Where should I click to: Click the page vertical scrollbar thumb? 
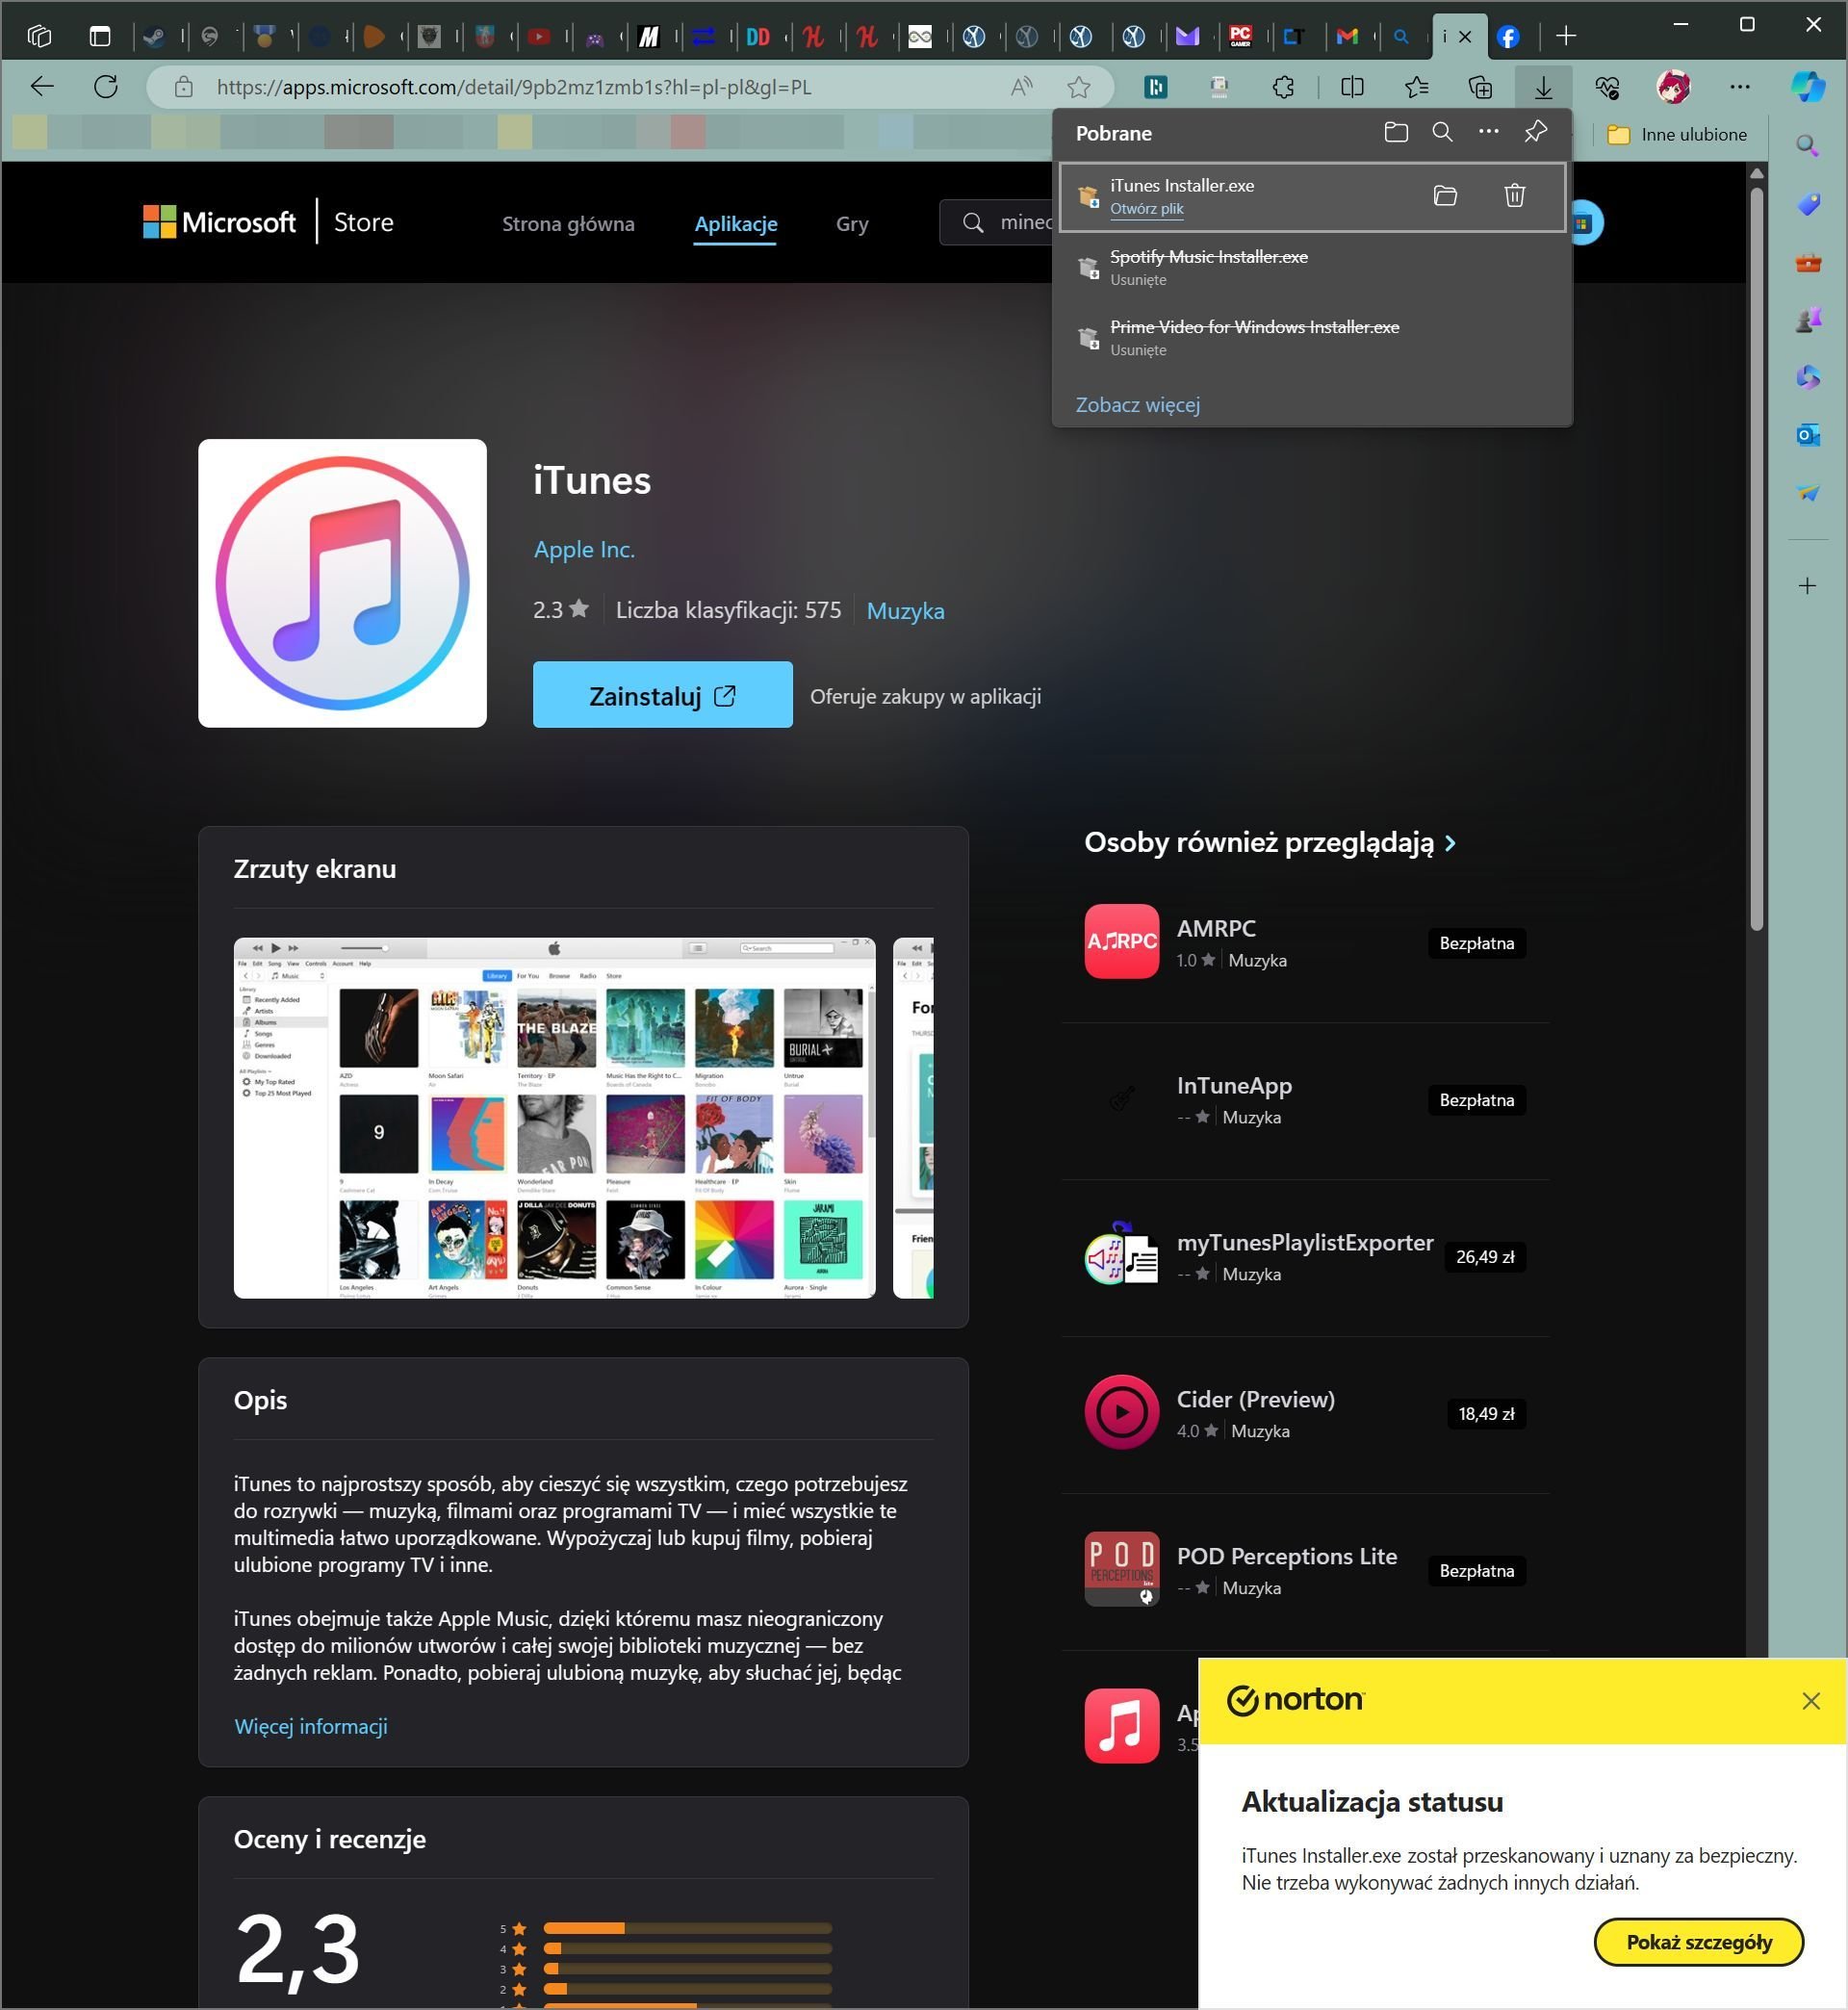click(1756, 557)
